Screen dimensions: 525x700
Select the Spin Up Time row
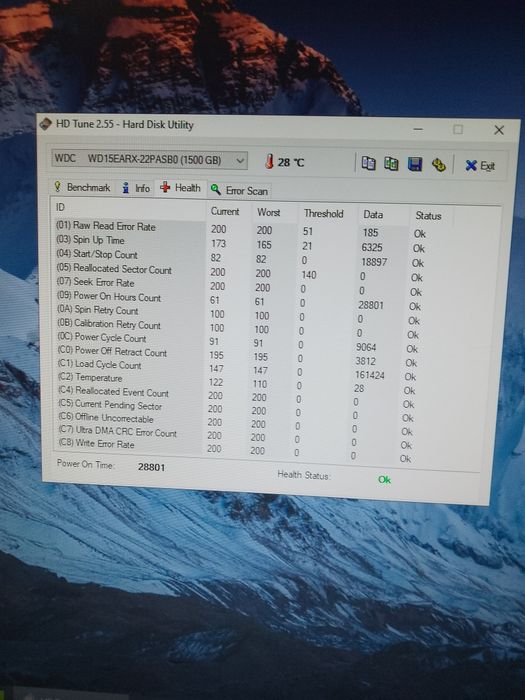242,244
